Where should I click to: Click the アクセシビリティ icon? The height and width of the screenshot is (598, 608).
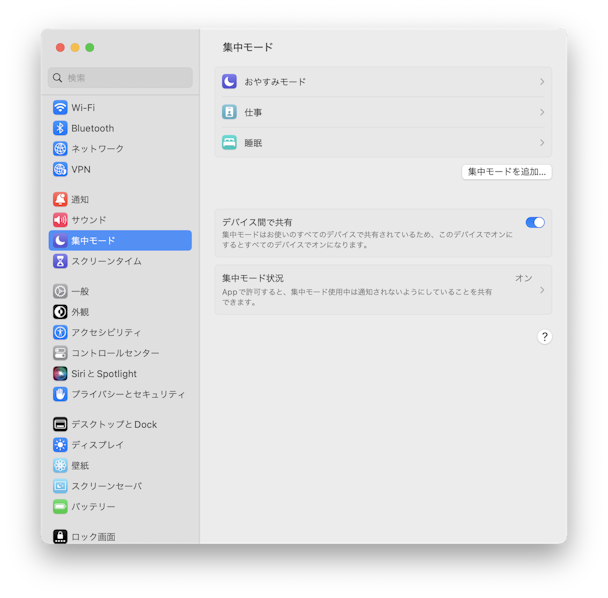click(x=60, y=332)
